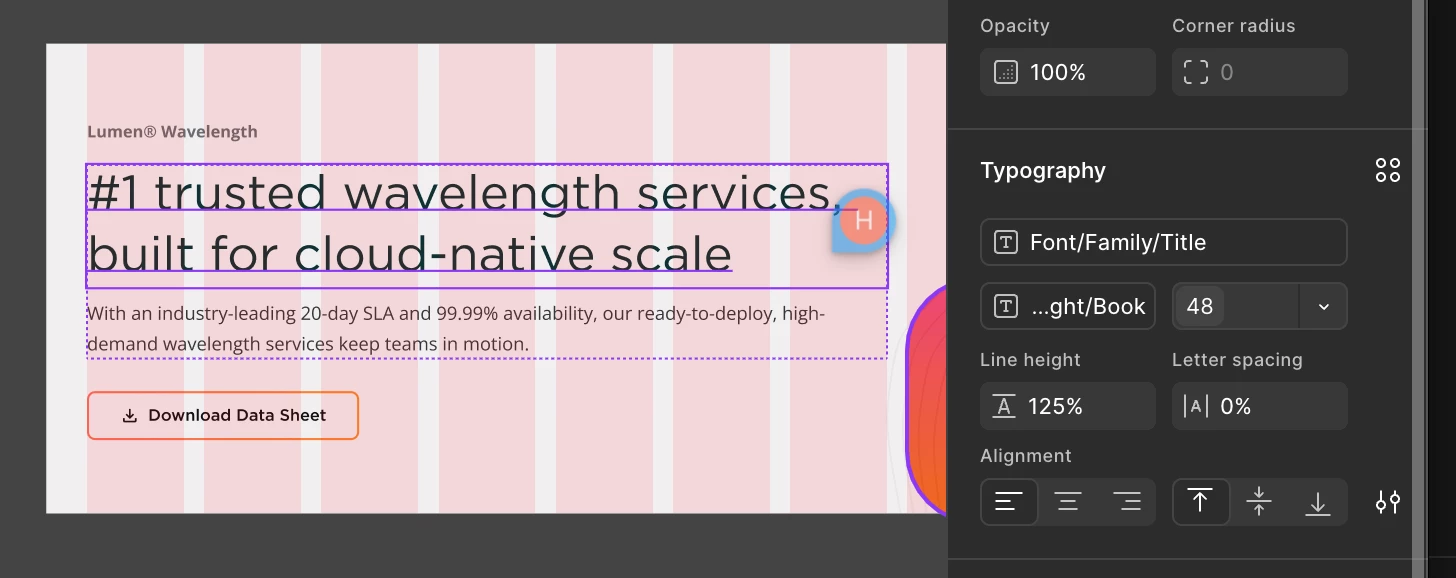Click the Line height label

1030,360
